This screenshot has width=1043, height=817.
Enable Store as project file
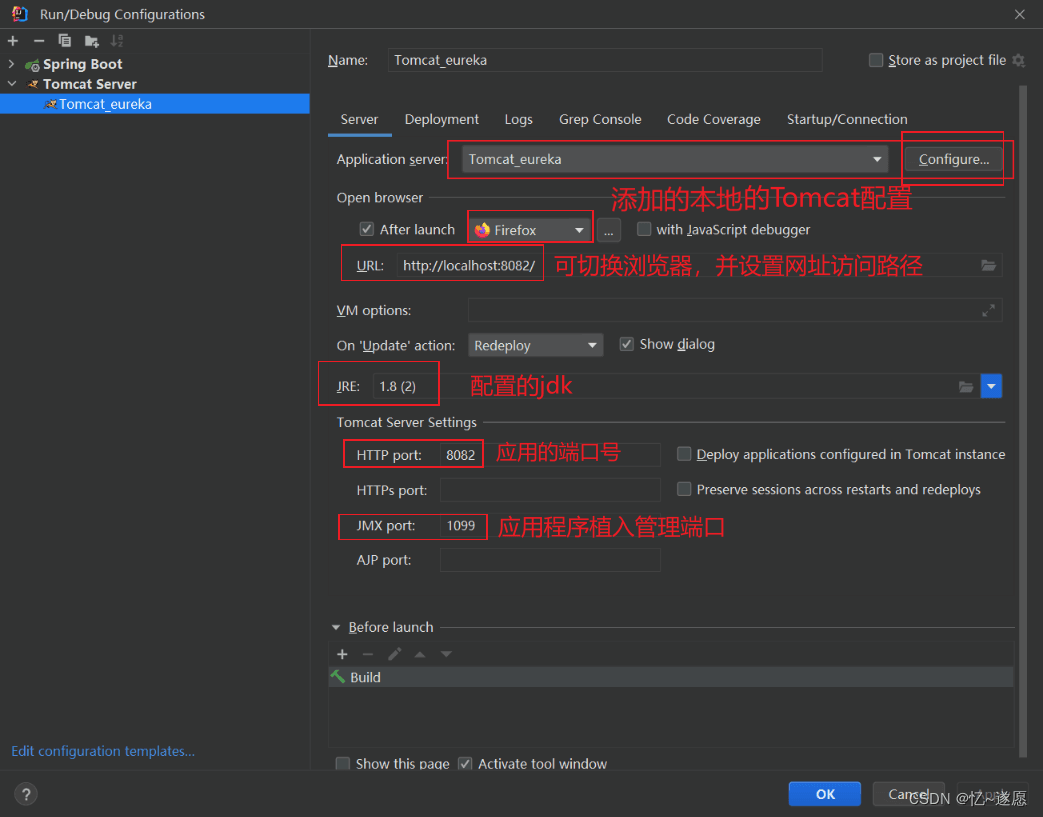(876, 61)
